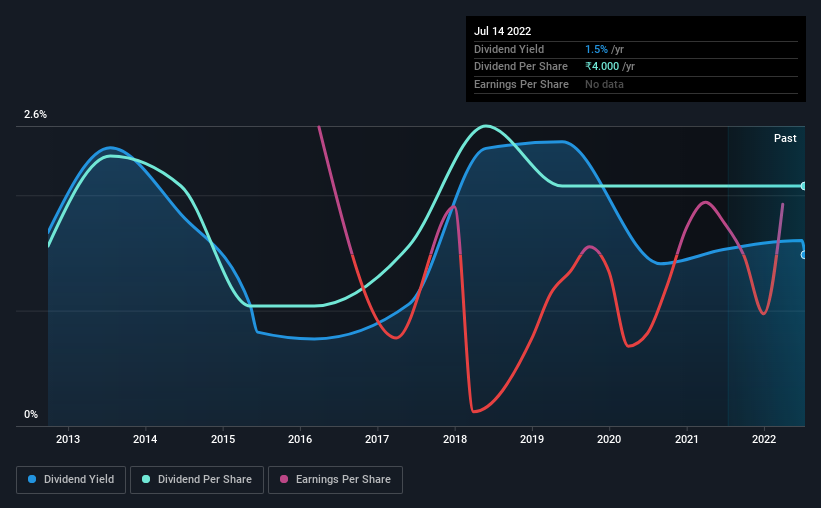
Task: Click the Dividend Yield tooltip row label
Action: (509, 49)
